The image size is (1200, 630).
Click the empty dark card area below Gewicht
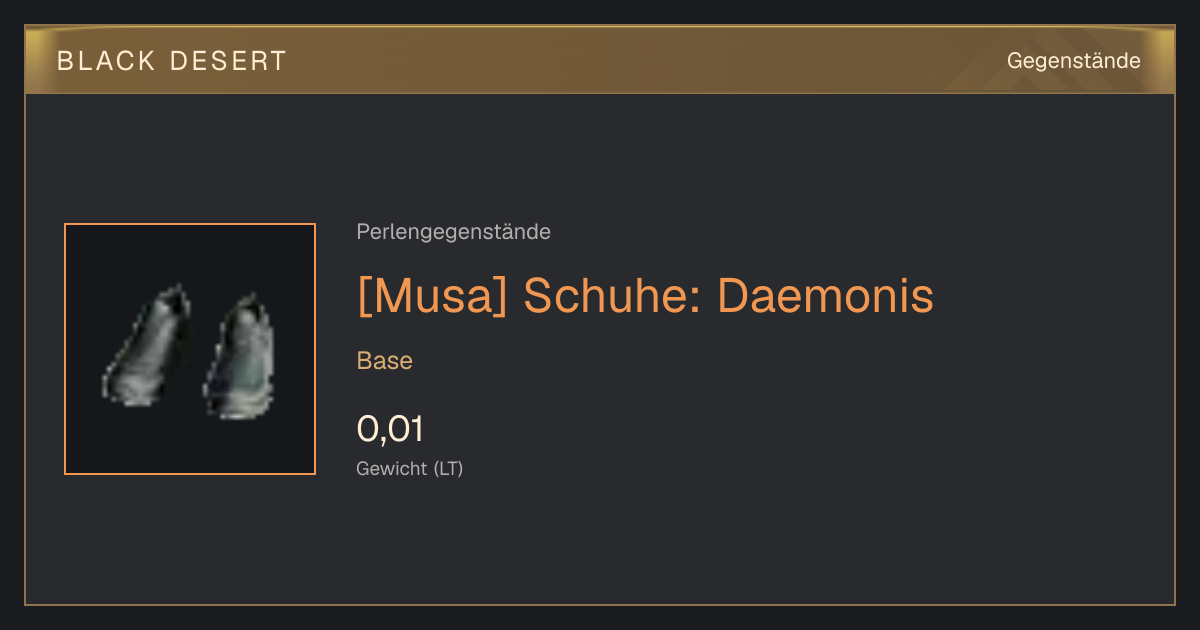point(600,545)
